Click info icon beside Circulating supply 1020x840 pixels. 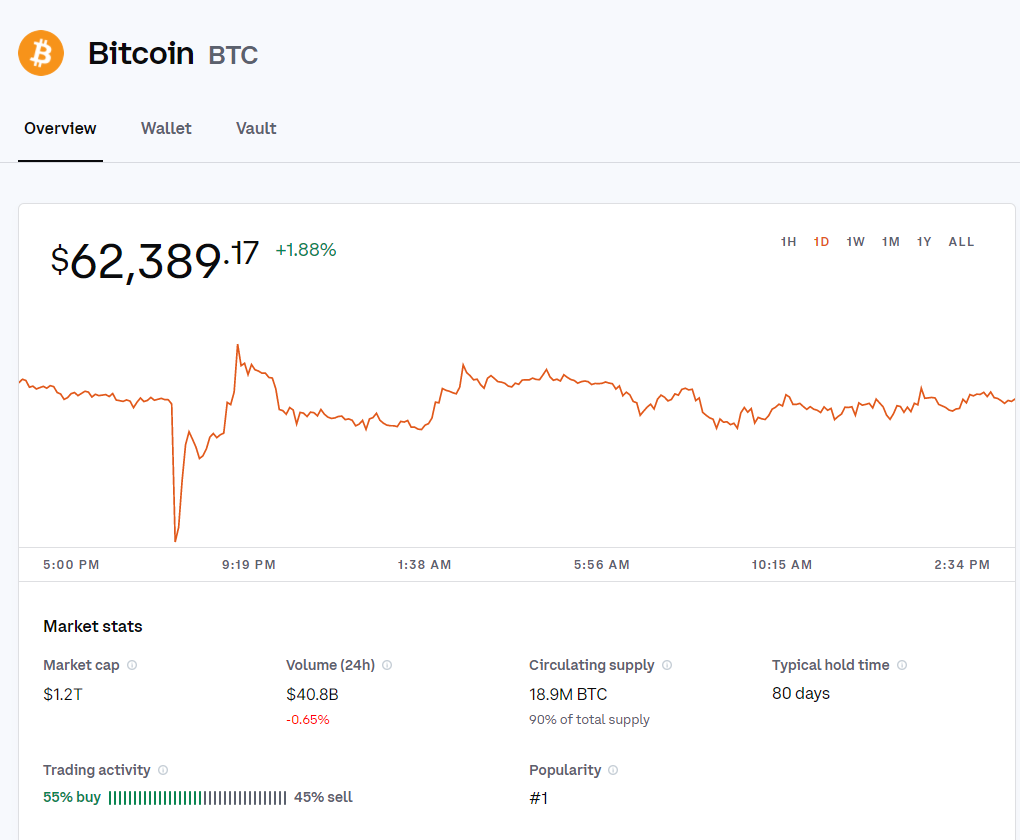[x=667, y=665]
